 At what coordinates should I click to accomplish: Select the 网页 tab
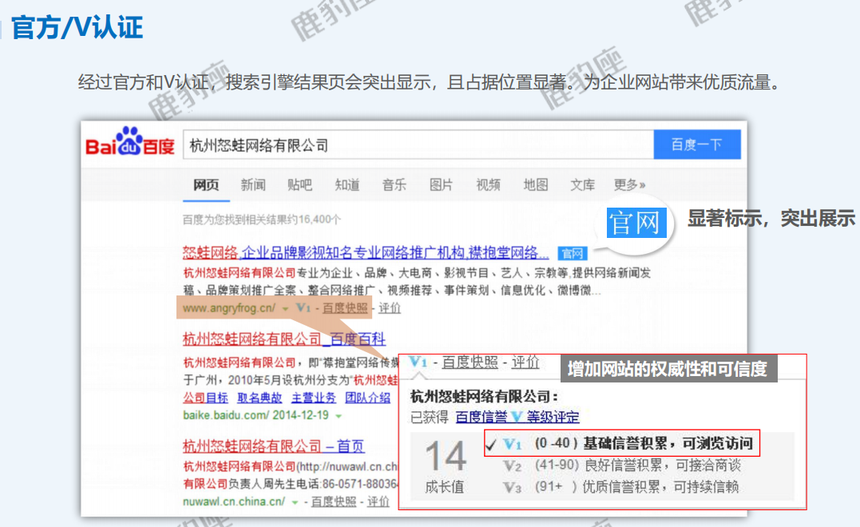click(206, 185)
